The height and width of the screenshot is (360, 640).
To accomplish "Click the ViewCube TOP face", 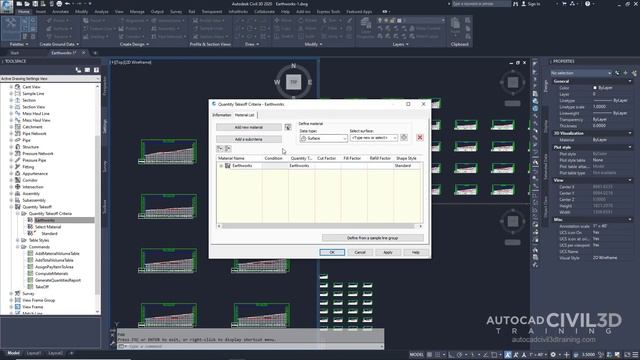I will 293,82.
